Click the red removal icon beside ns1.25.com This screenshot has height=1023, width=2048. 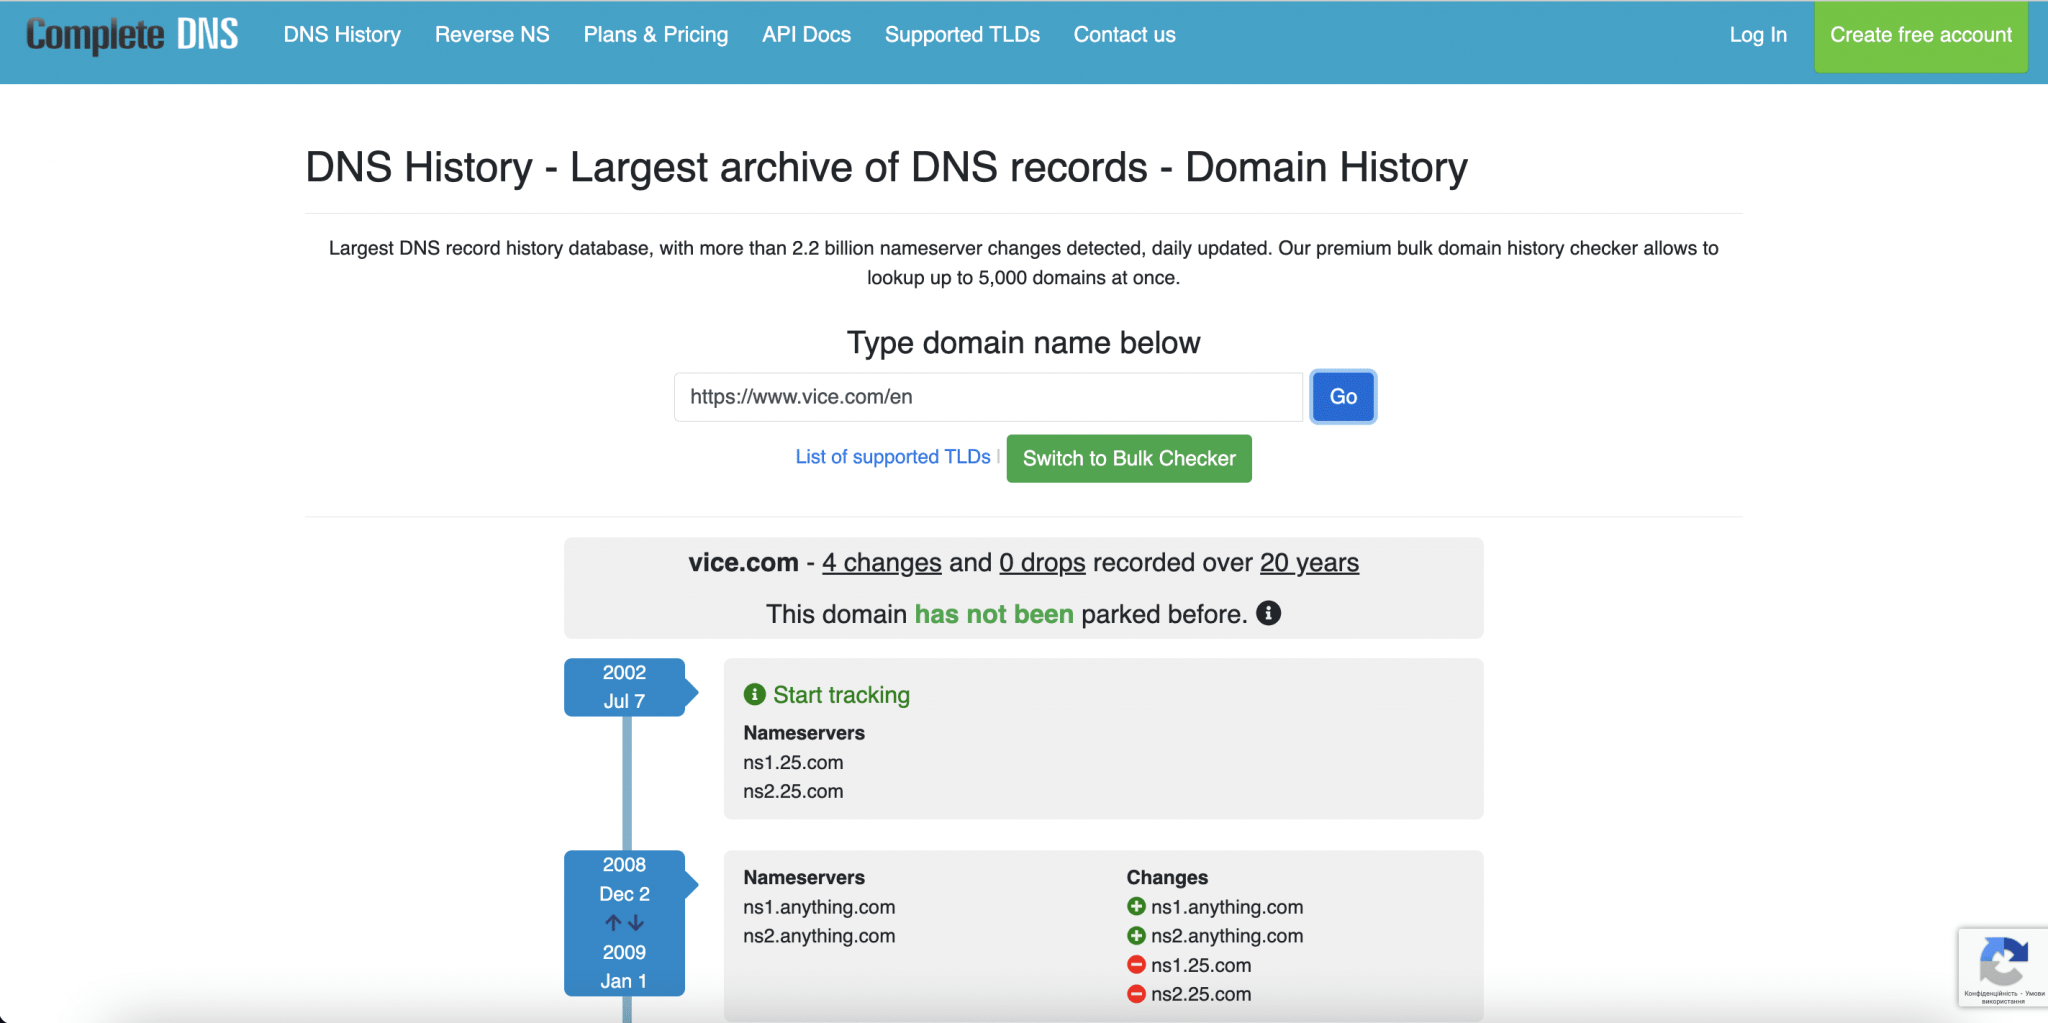[1136, 964]
